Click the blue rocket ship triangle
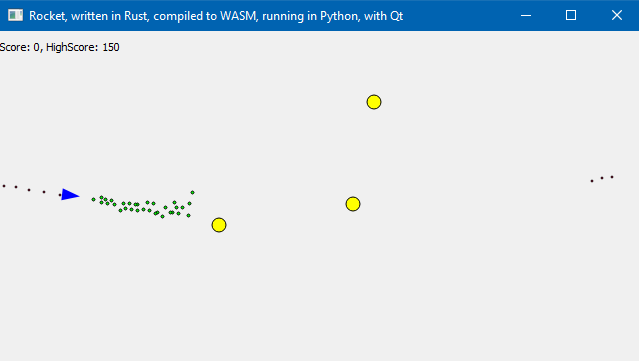Image resolution: width=639 pixels, height=361 pixels. [x=70, y=195]
